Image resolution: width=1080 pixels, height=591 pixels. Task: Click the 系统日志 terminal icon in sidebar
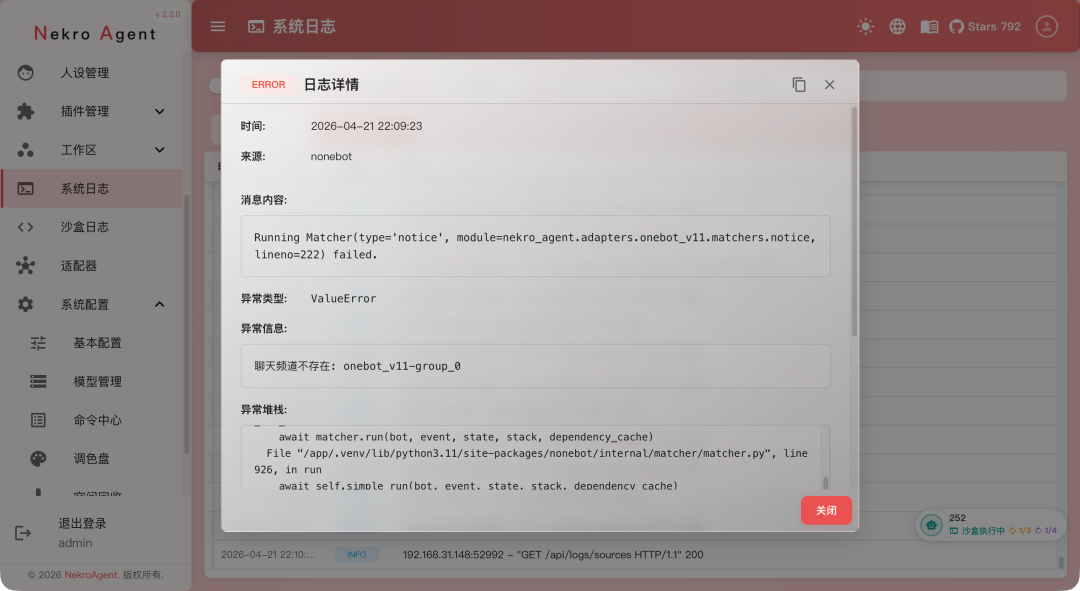click(25, 188)
